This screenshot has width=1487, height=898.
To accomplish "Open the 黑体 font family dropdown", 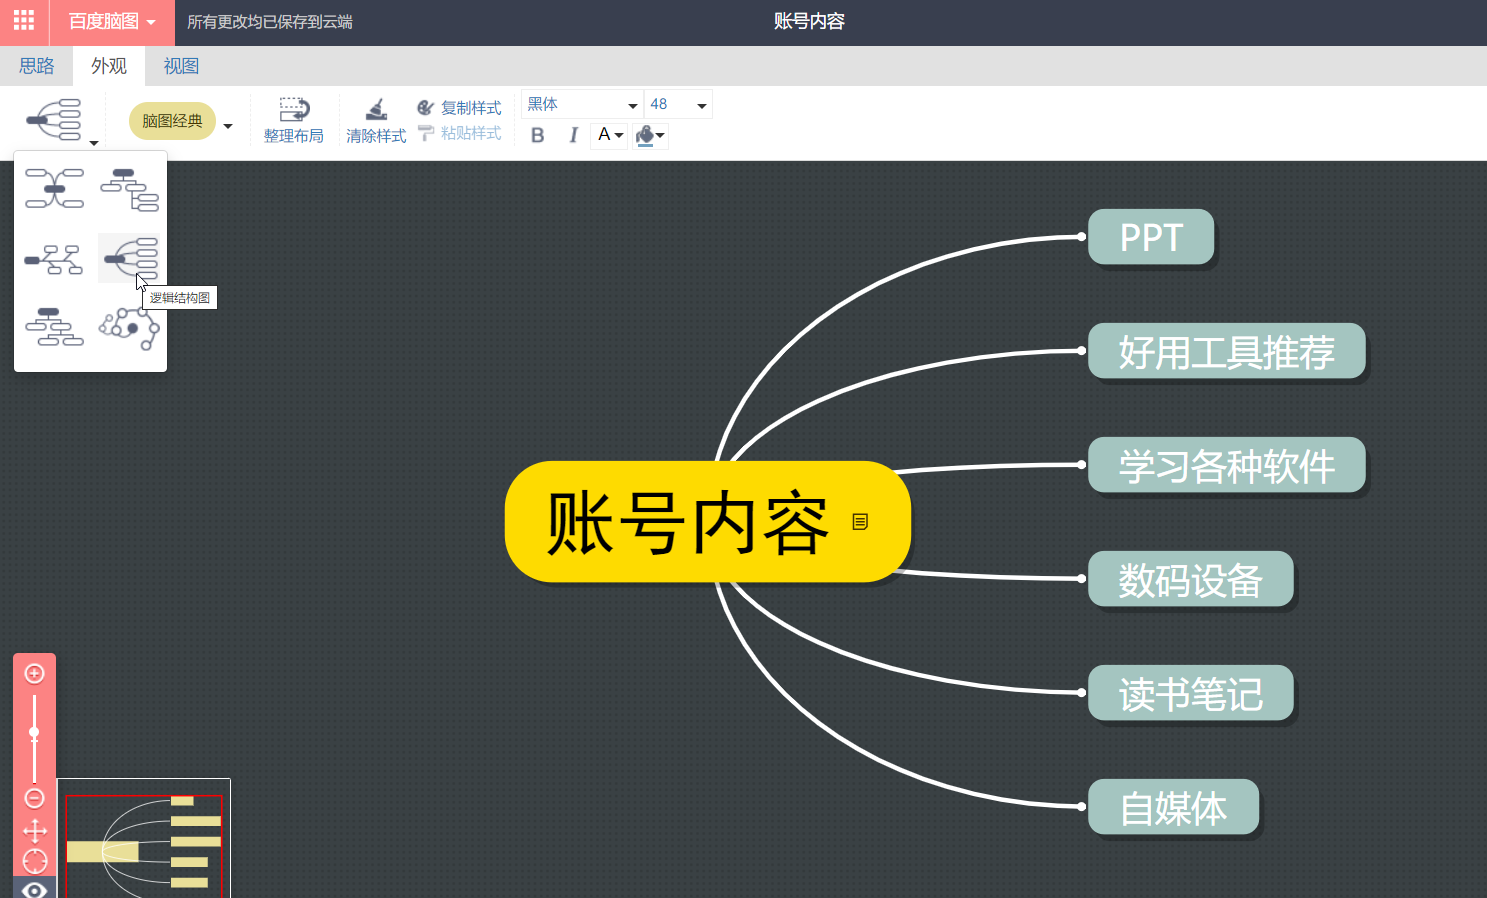I will 582,104.
